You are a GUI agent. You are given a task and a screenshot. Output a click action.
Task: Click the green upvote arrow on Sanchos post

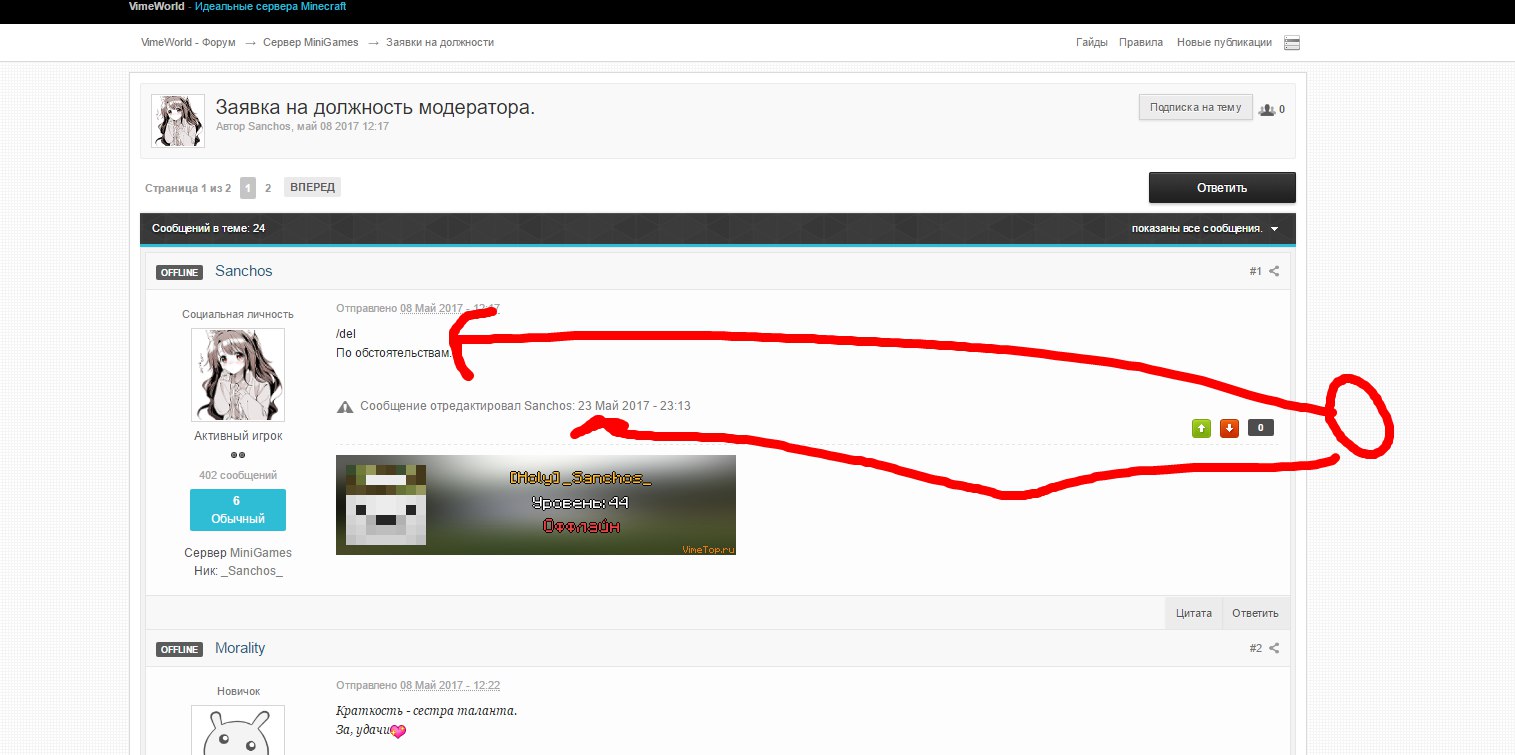[1202, 428]
